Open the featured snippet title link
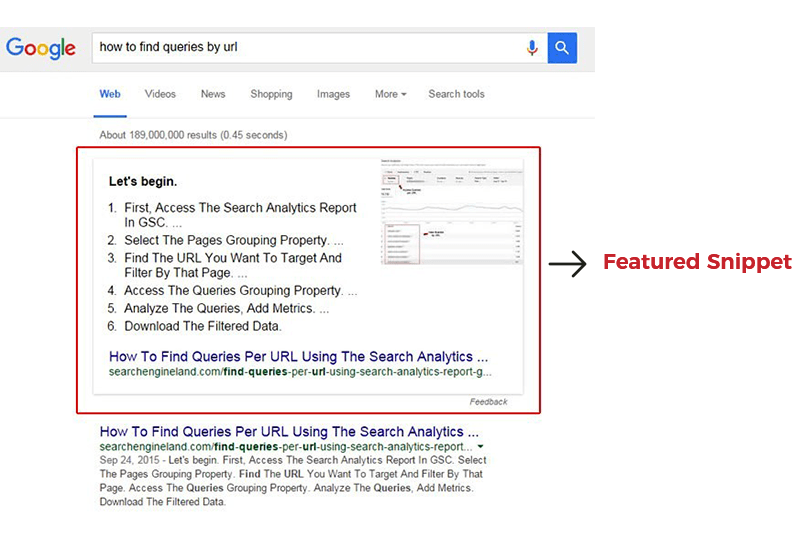The width and height of the screenshot is (810, 540). (298, 357)
